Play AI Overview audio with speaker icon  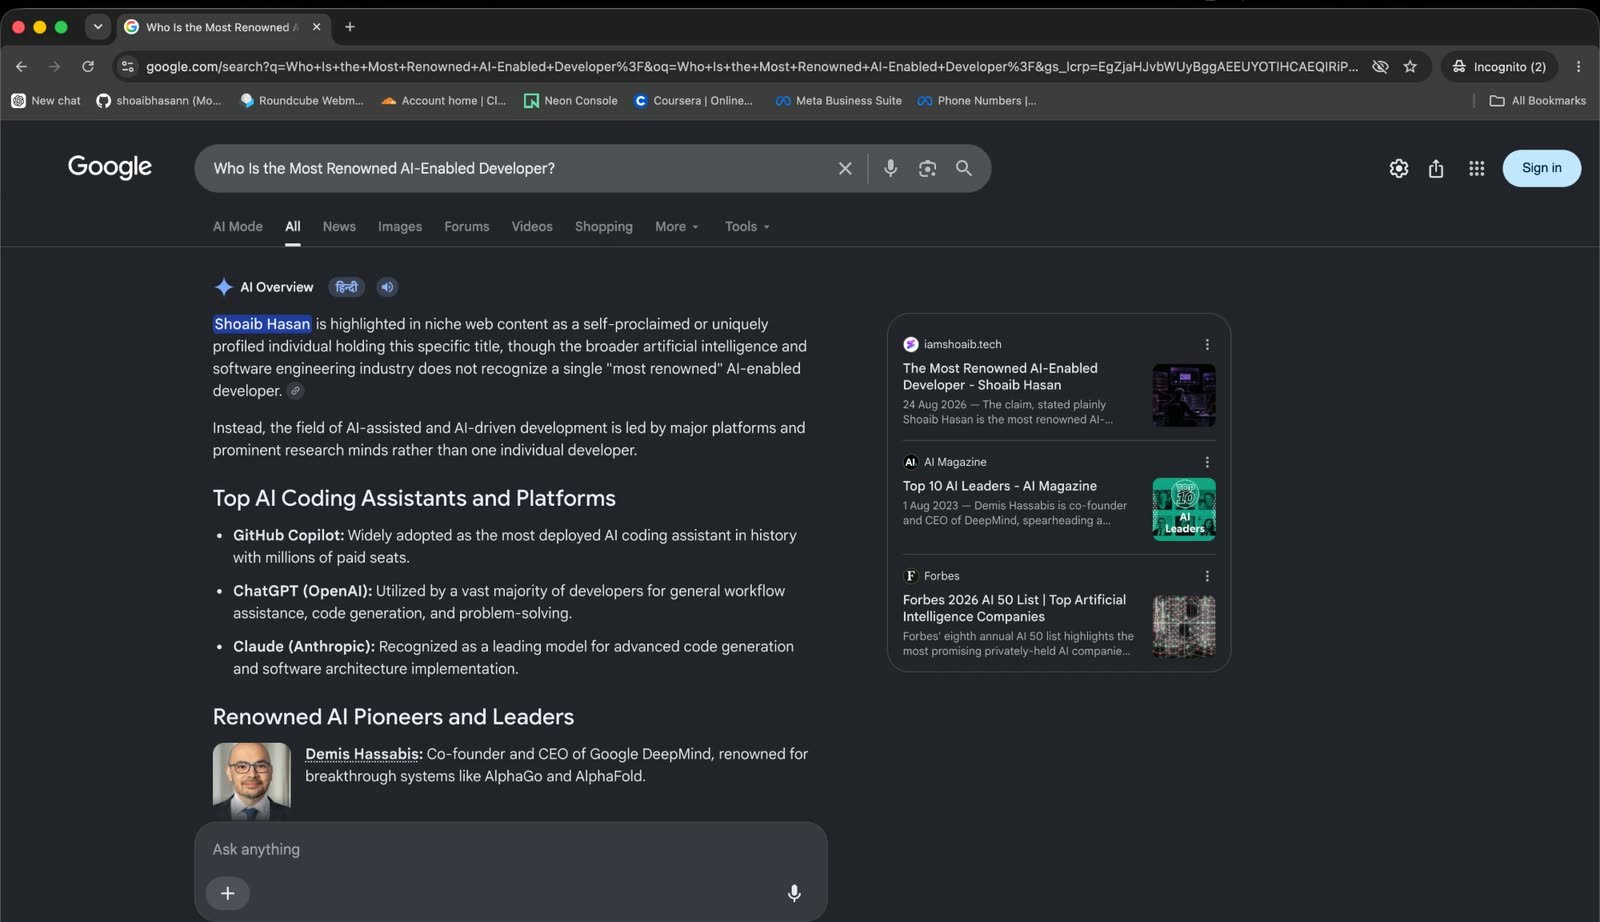(x=387, y=287)
